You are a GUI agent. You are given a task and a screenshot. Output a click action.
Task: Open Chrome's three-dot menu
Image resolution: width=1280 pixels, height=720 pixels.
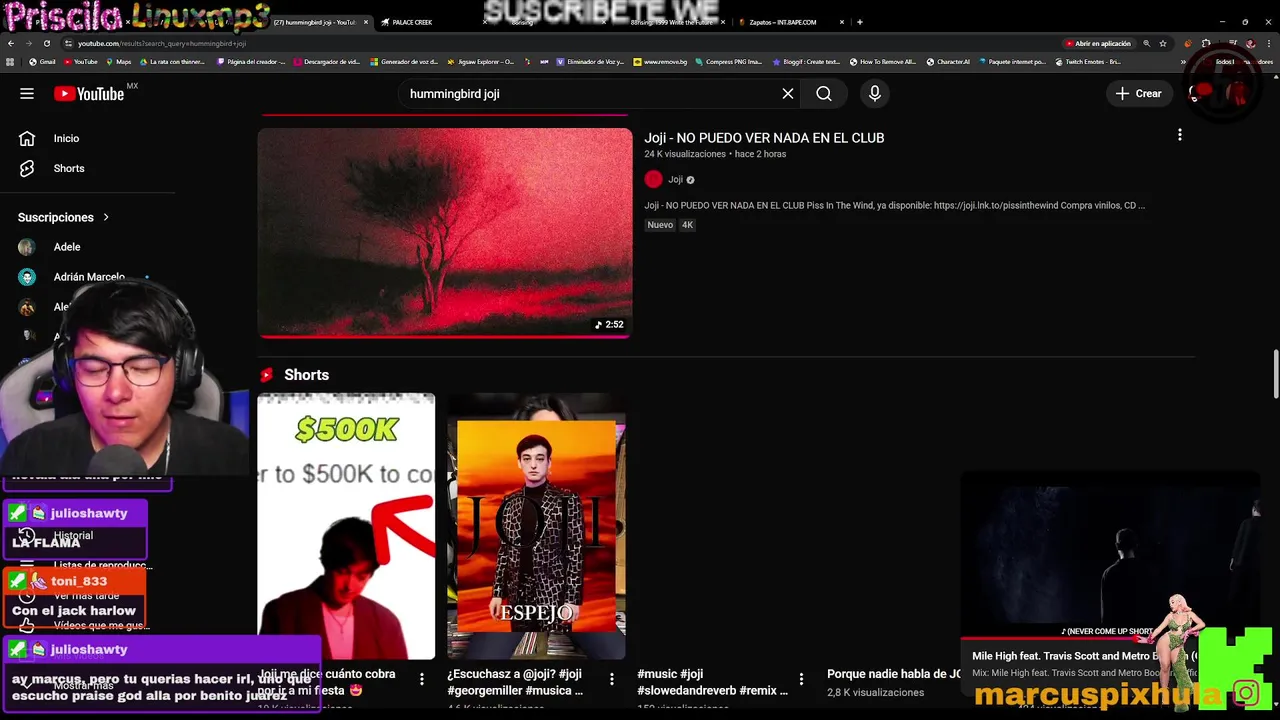coord(1268,44)
